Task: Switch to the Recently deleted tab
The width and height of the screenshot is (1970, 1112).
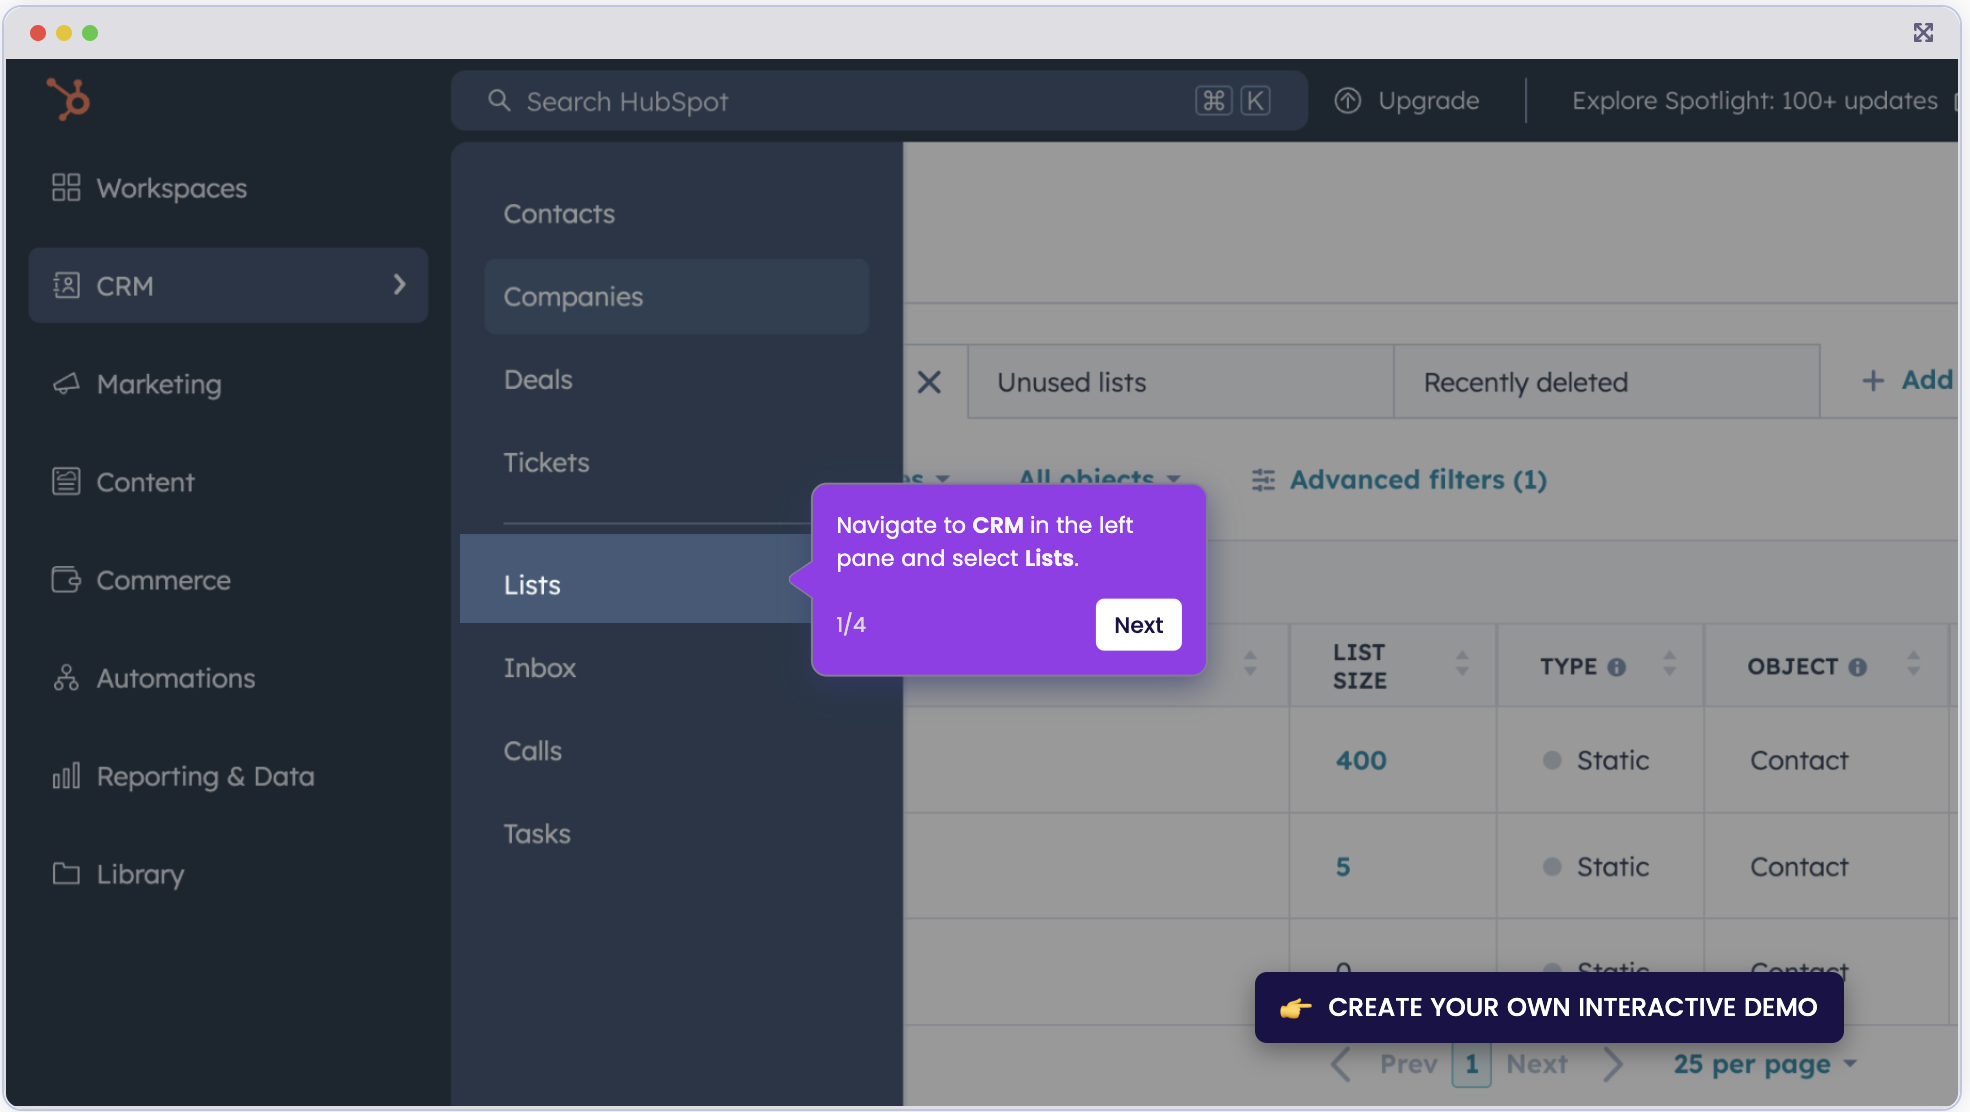Action: [x=1525, y=382]
